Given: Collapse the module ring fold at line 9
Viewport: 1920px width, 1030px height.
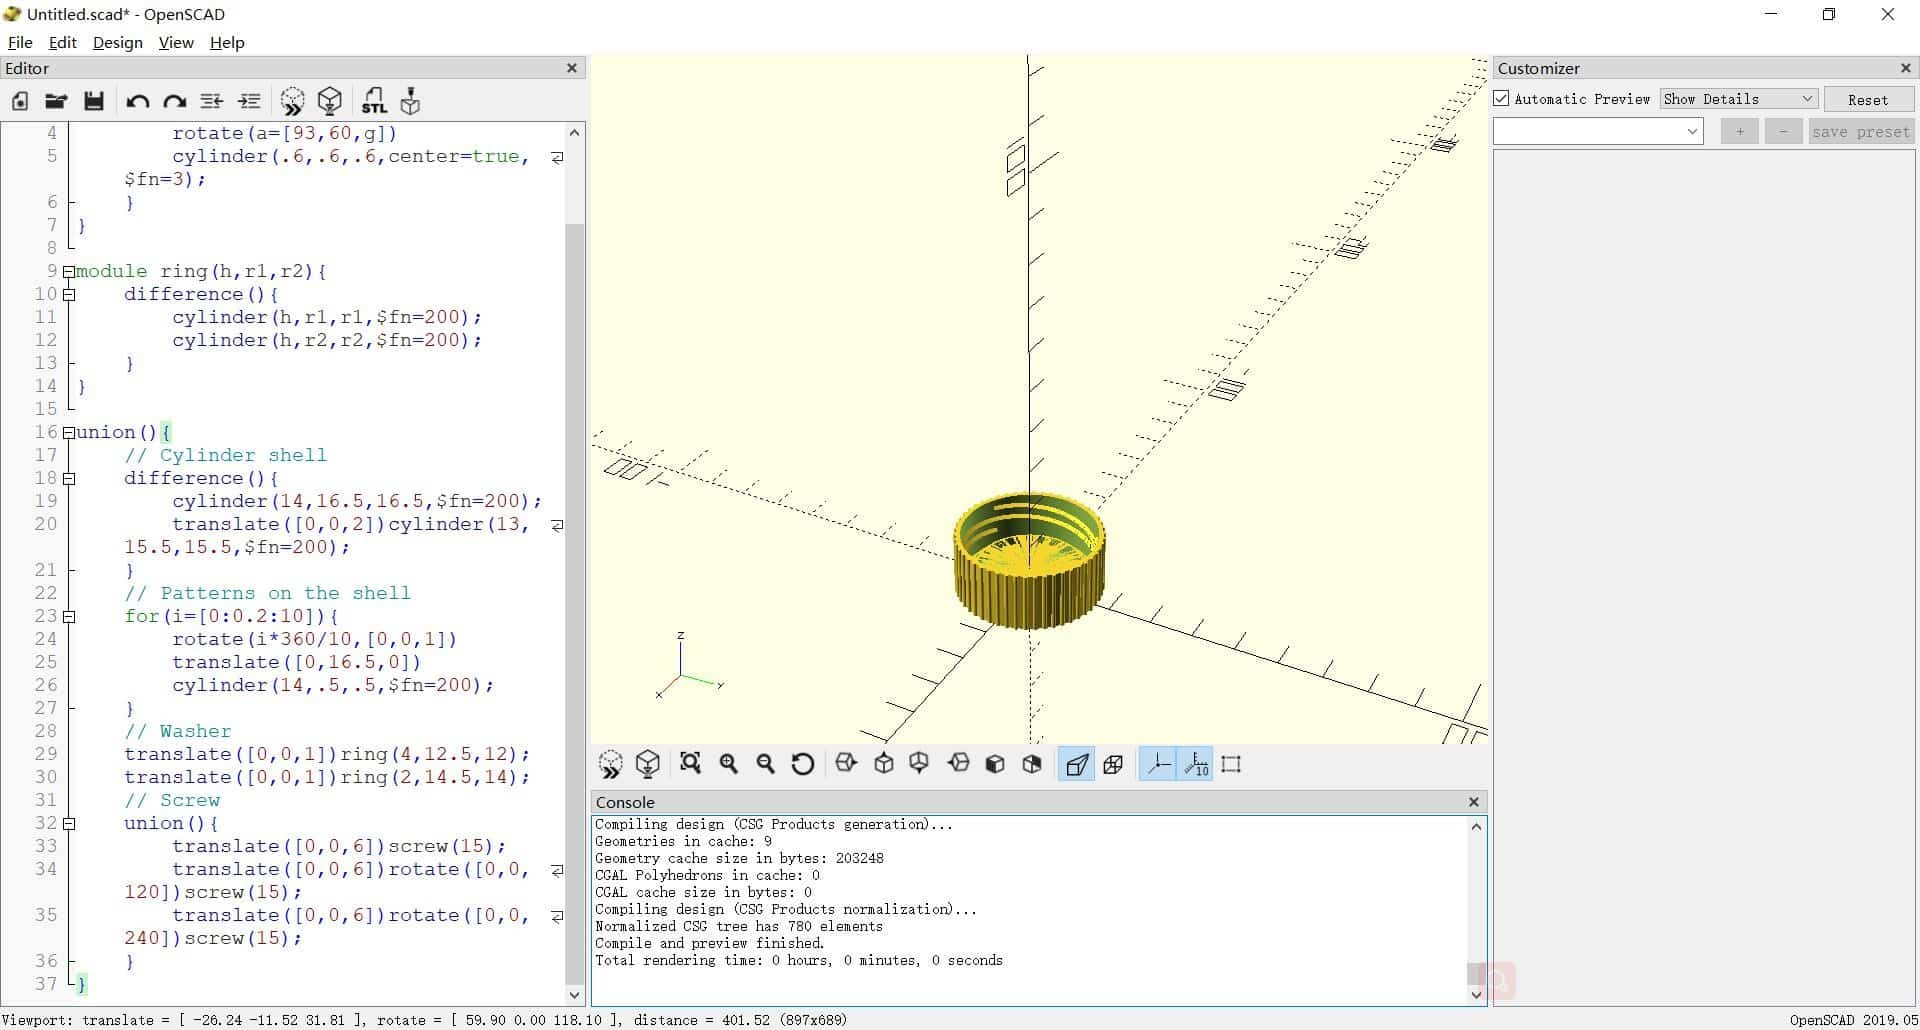Looking at the screenshot, I should [68, 271].
